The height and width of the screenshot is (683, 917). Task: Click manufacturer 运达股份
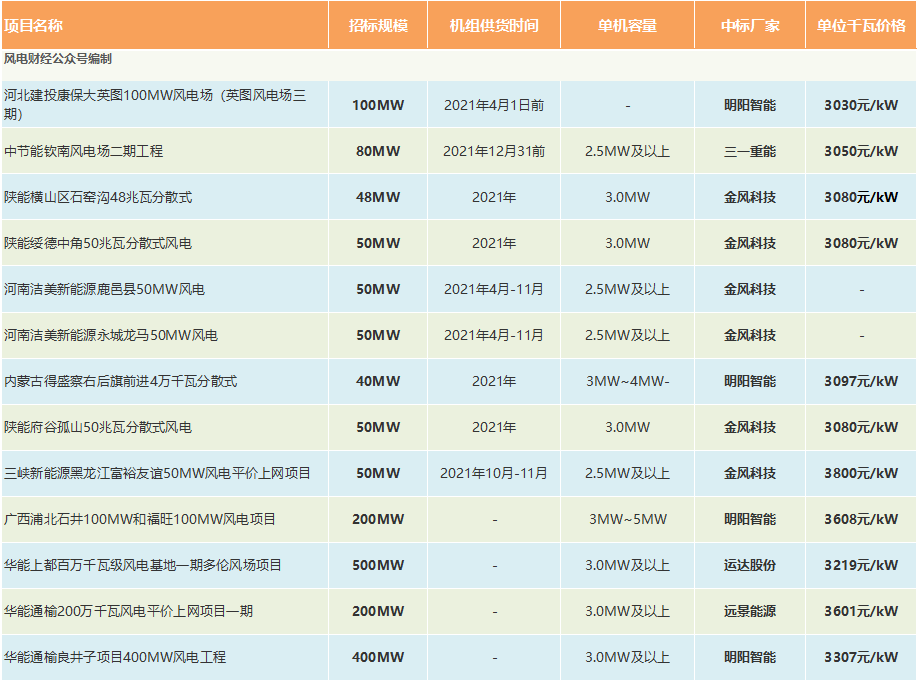click(x=750, y=565)
